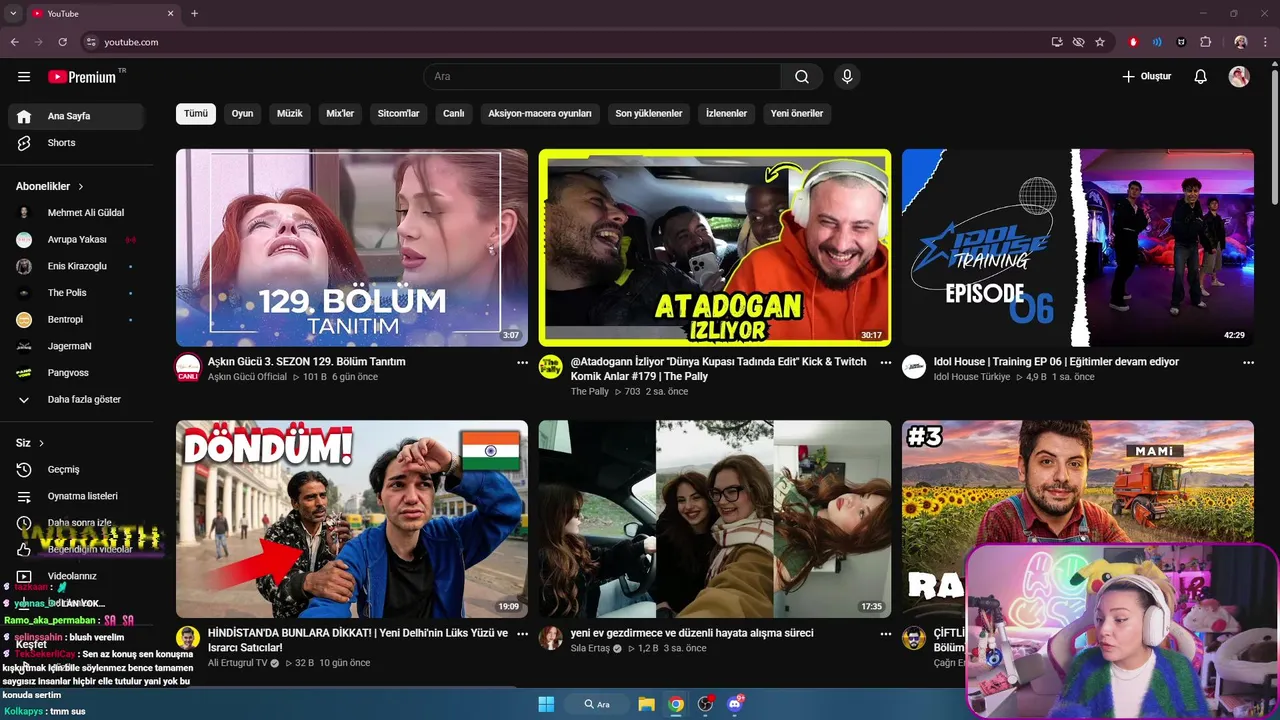Select the Son yüklenenler filter chip
This screenshot has width=1280, height=720.
649,113
